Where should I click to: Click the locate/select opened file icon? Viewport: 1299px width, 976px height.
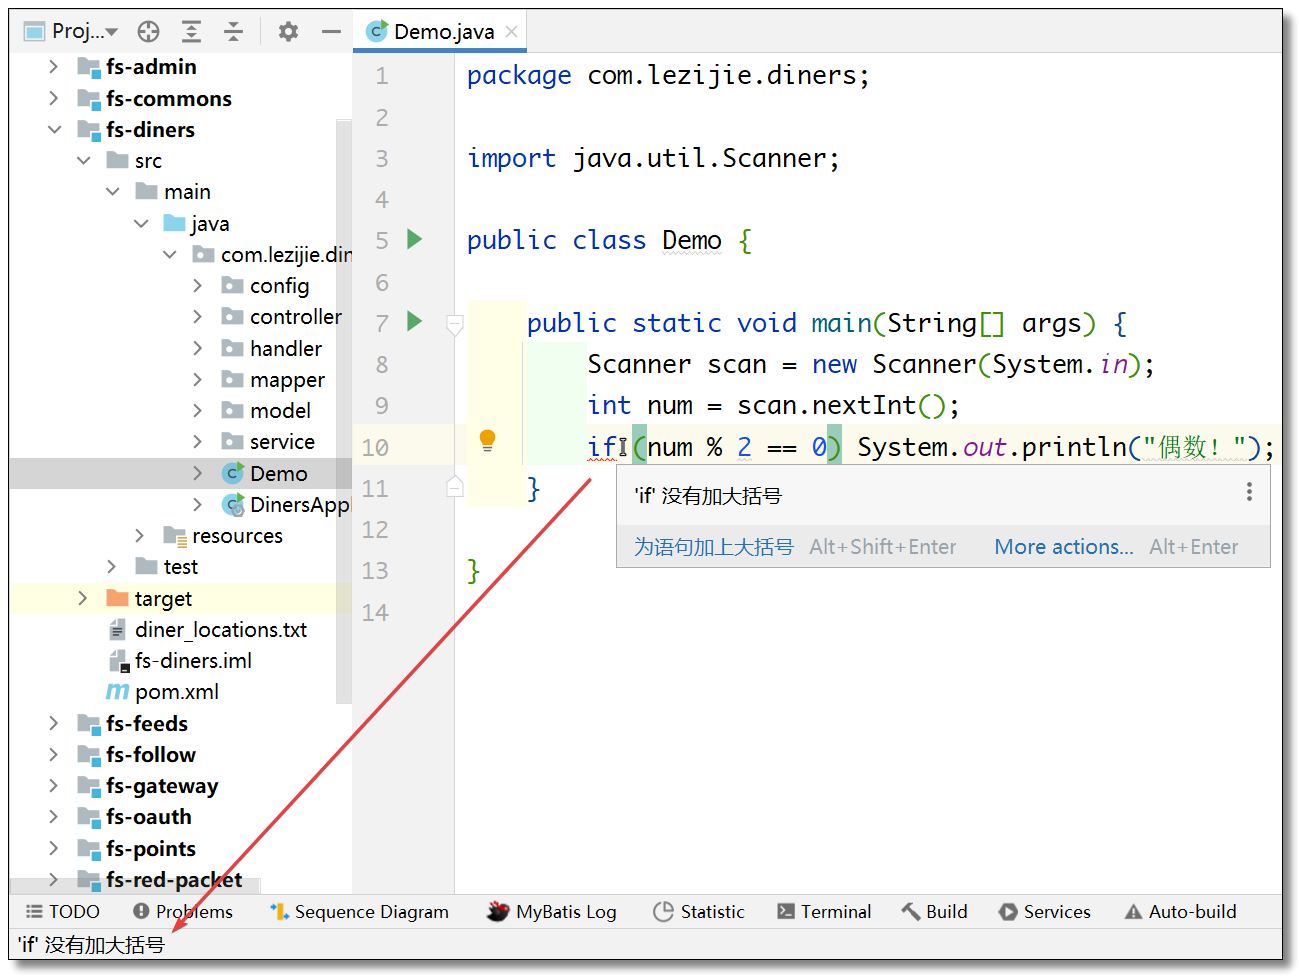149,32
